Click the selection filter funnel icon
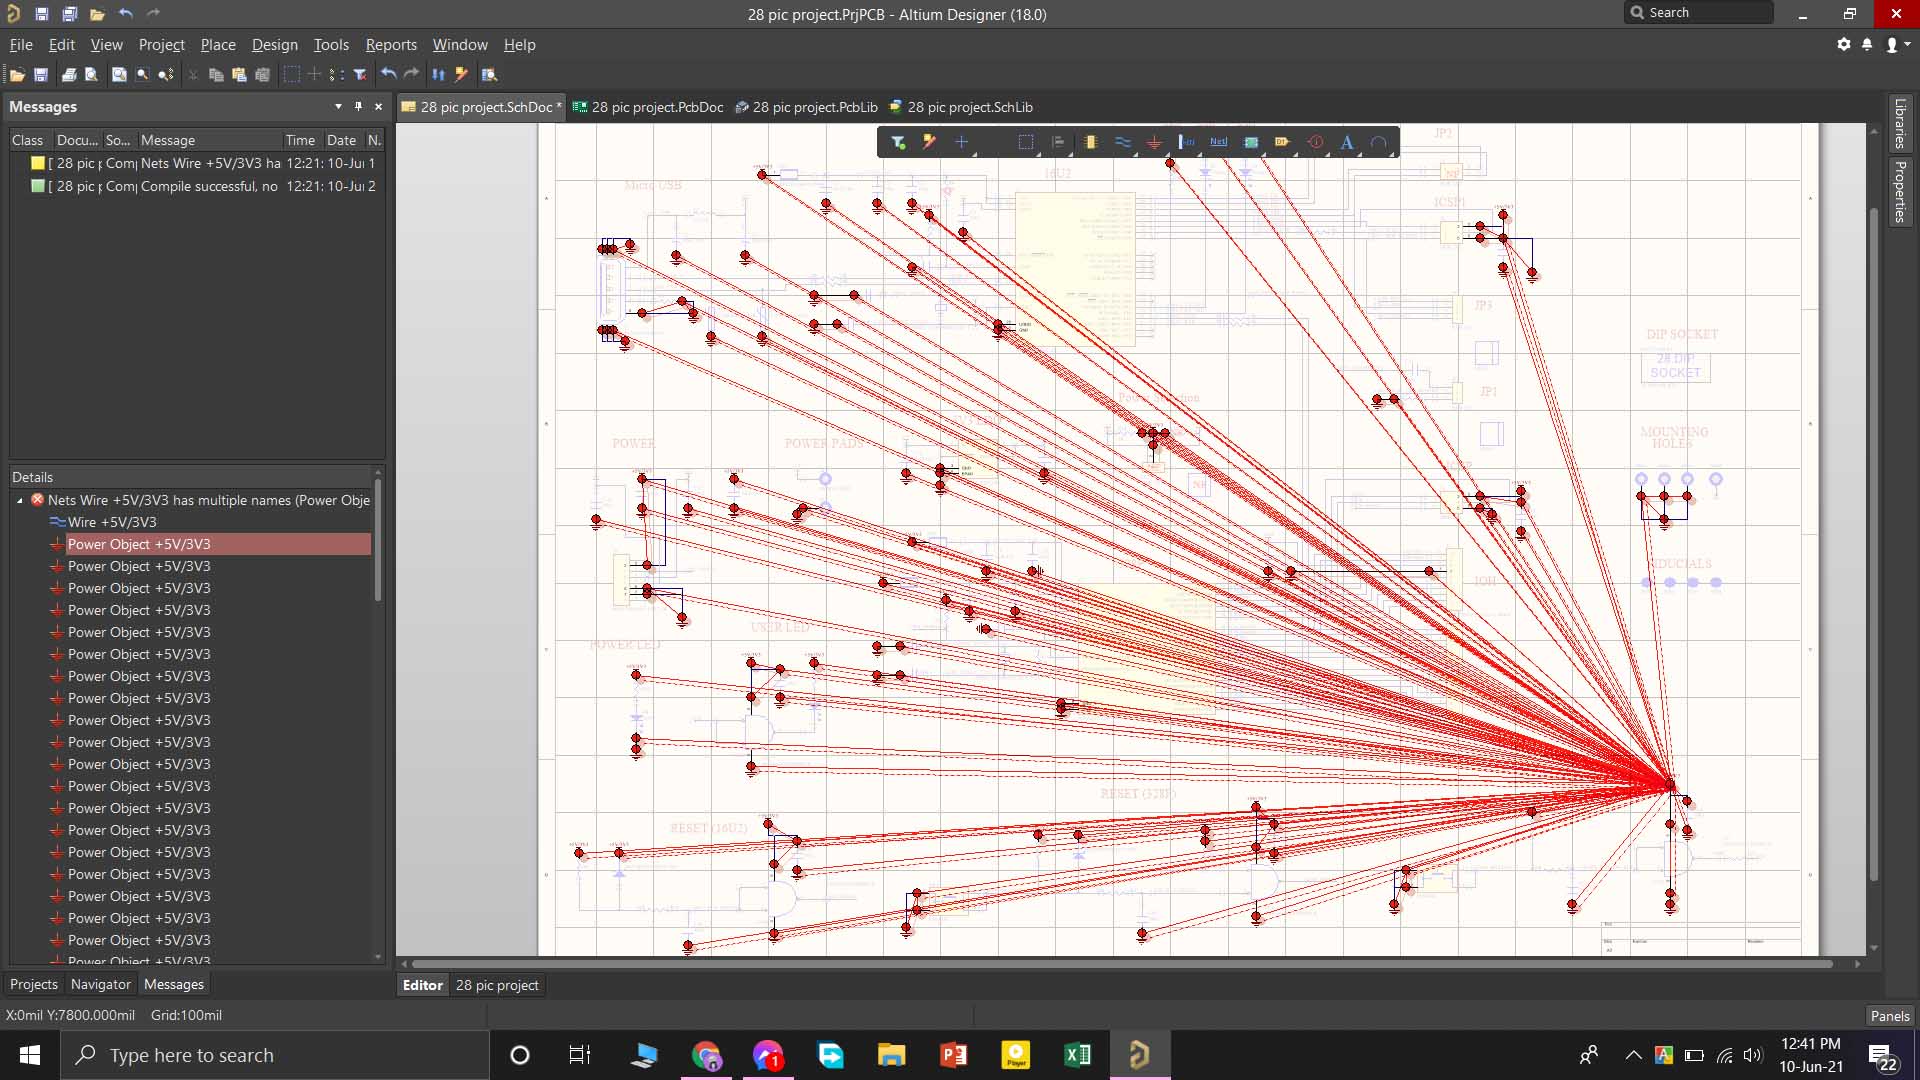Screen dimensions: 1920x1080 (x=898, y=142)
